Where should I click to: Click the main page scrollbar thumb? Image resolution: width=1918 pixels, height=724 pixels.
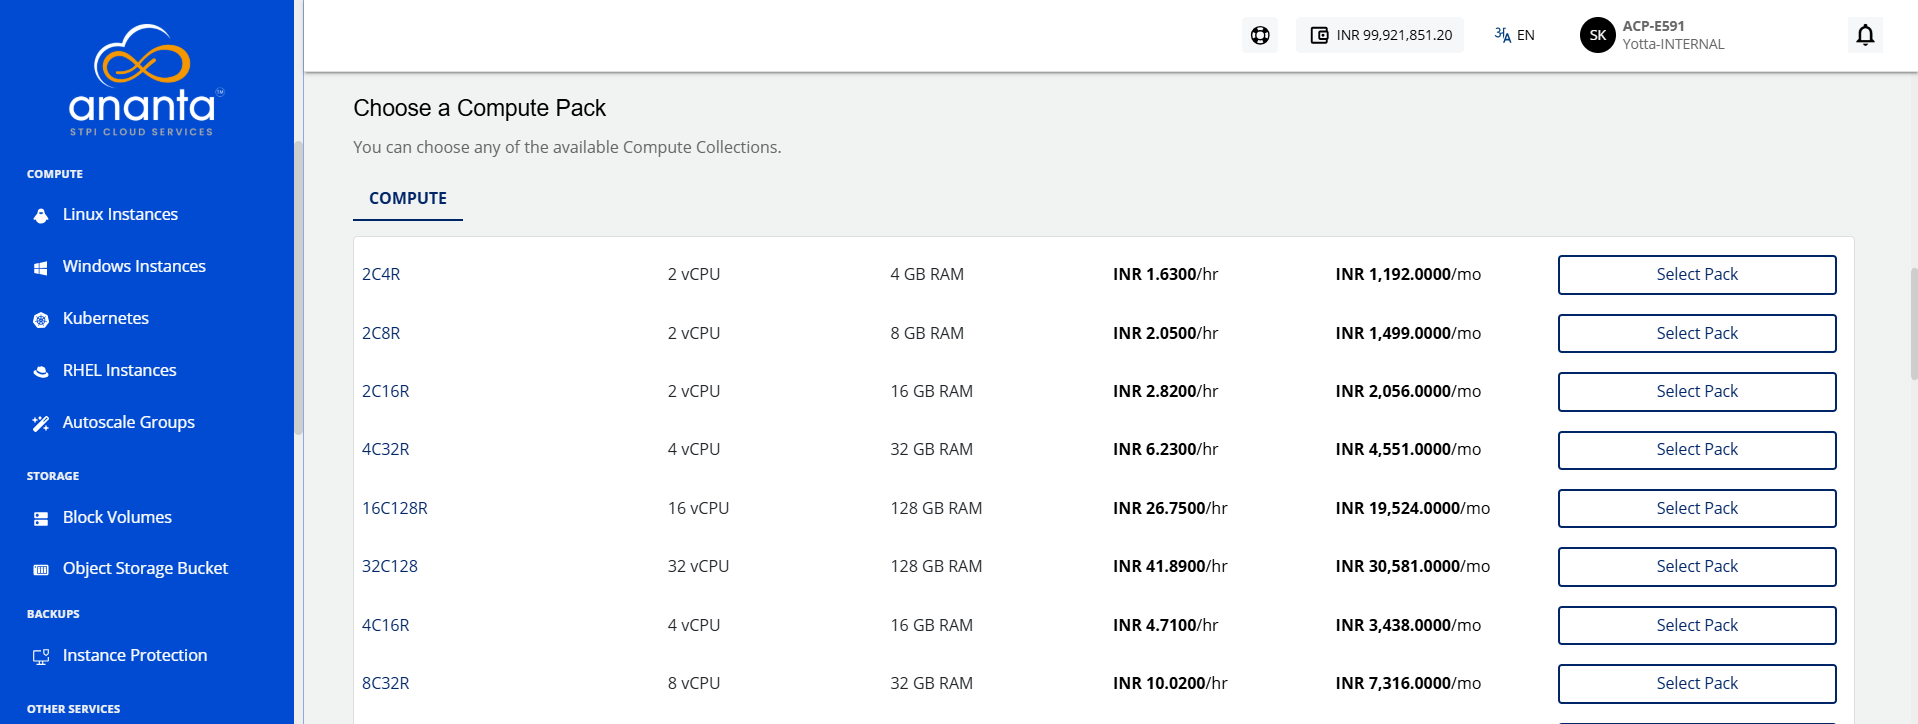tap(1914, 323)
